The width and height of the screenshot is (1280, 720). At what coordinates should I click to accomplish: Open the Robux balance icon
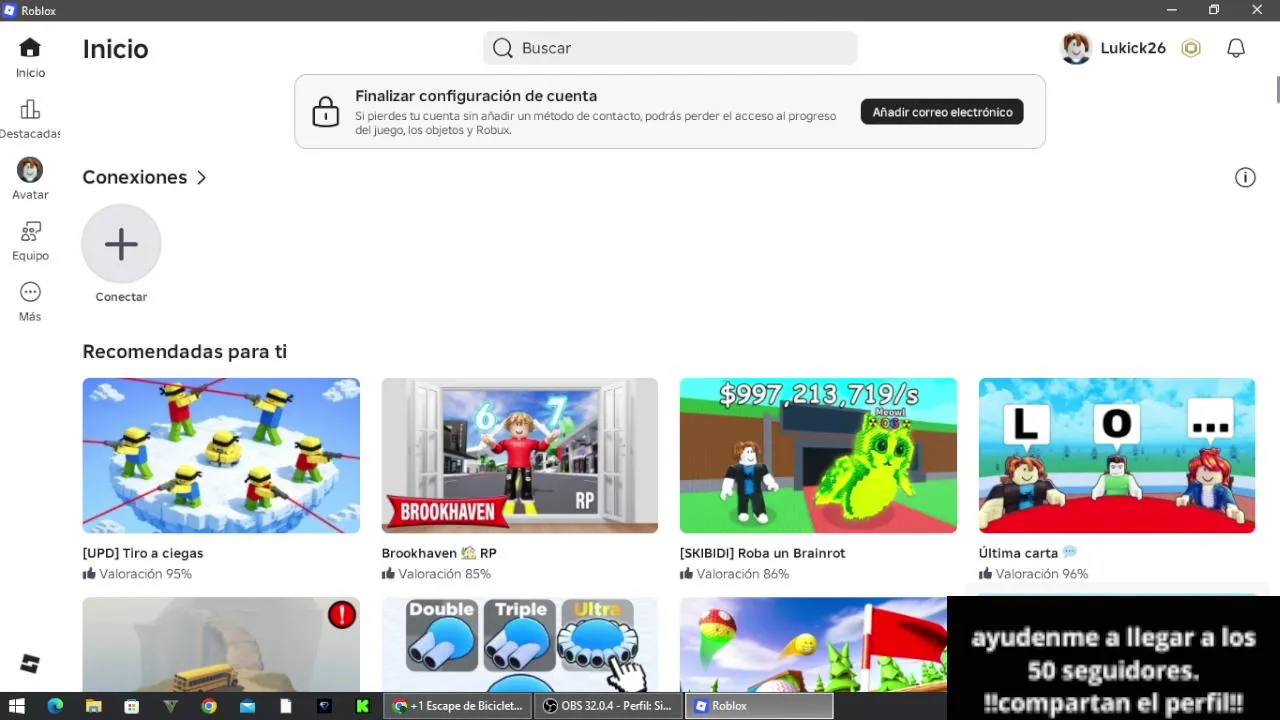coord(1191,48)
